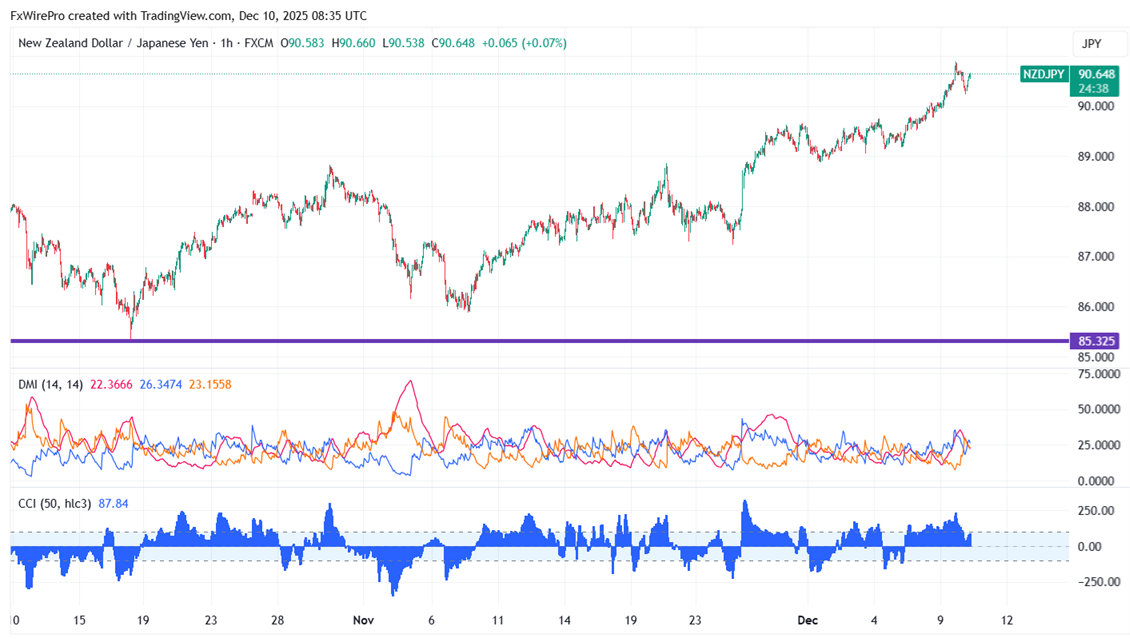Click the change value +0.065 (+0.07%)
The height and width of the screenshot is (639, 1130).
[524, 43]
